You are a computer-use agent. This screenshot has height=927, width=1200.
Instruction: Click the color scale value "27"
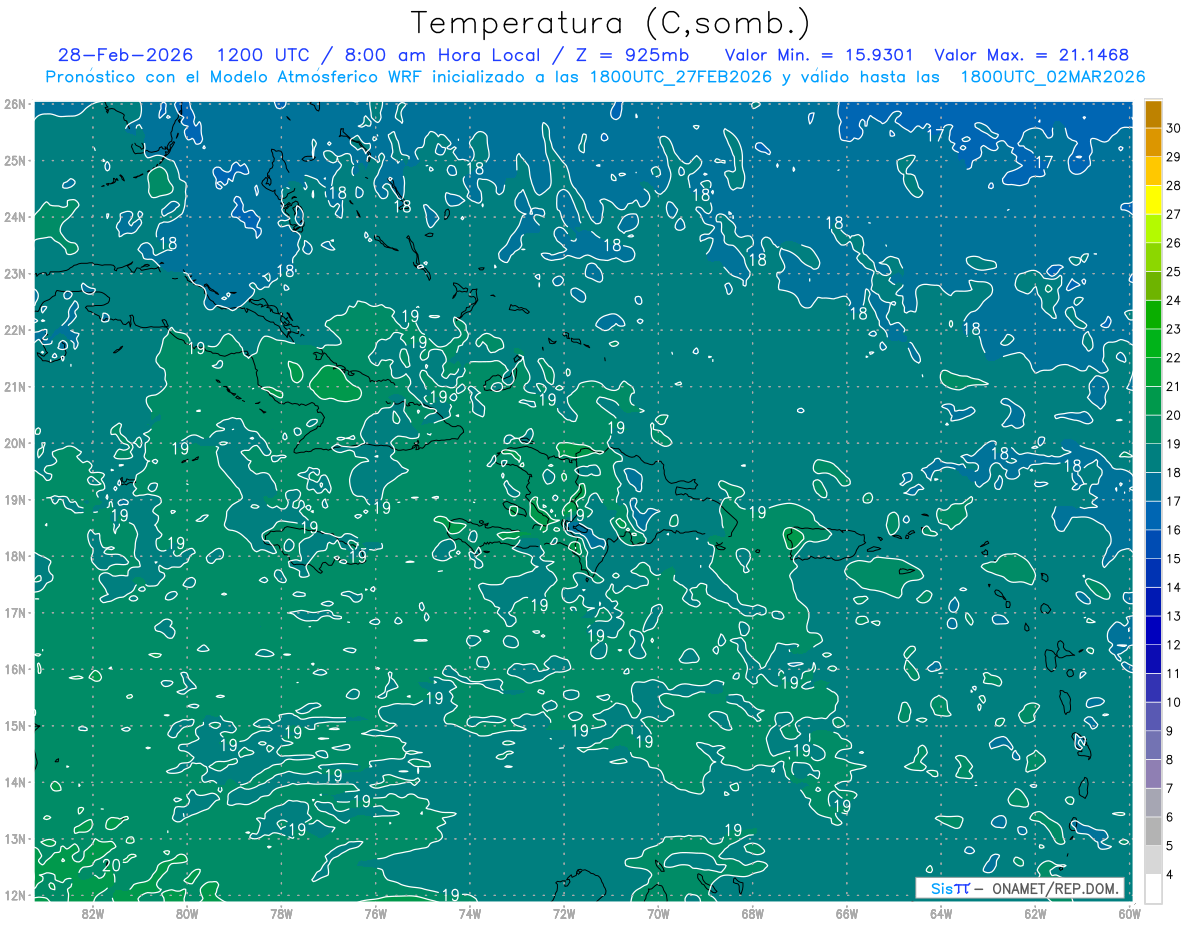[1174, 214]
